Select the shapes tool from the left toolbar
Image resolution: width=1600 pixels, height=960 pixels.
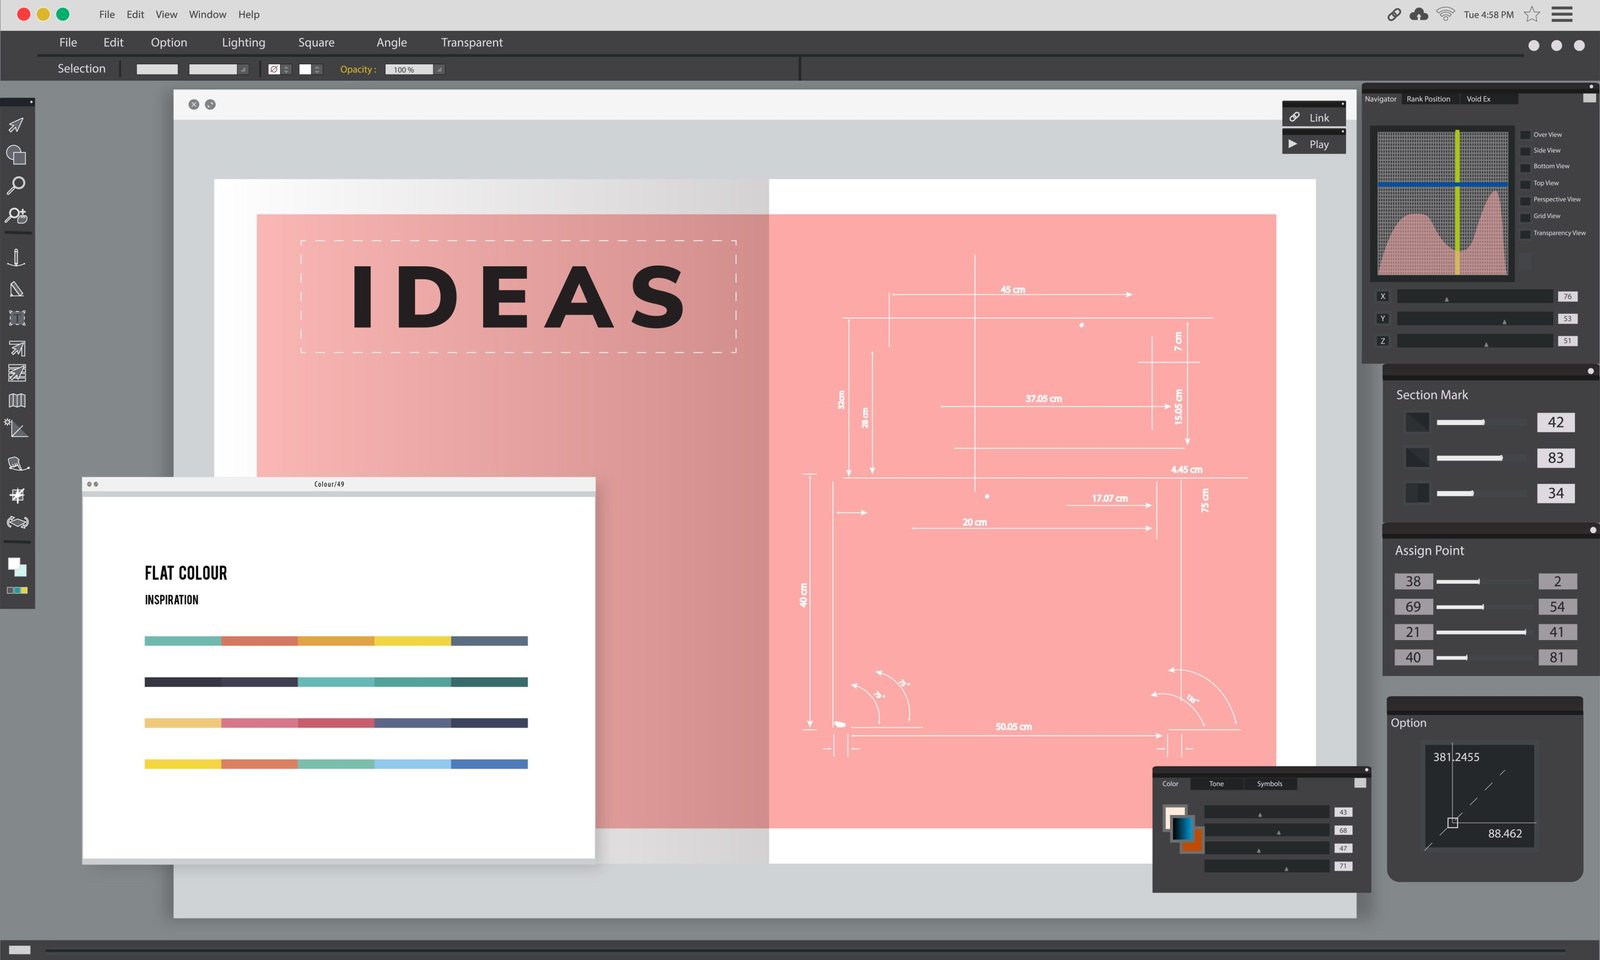(16, 155)
